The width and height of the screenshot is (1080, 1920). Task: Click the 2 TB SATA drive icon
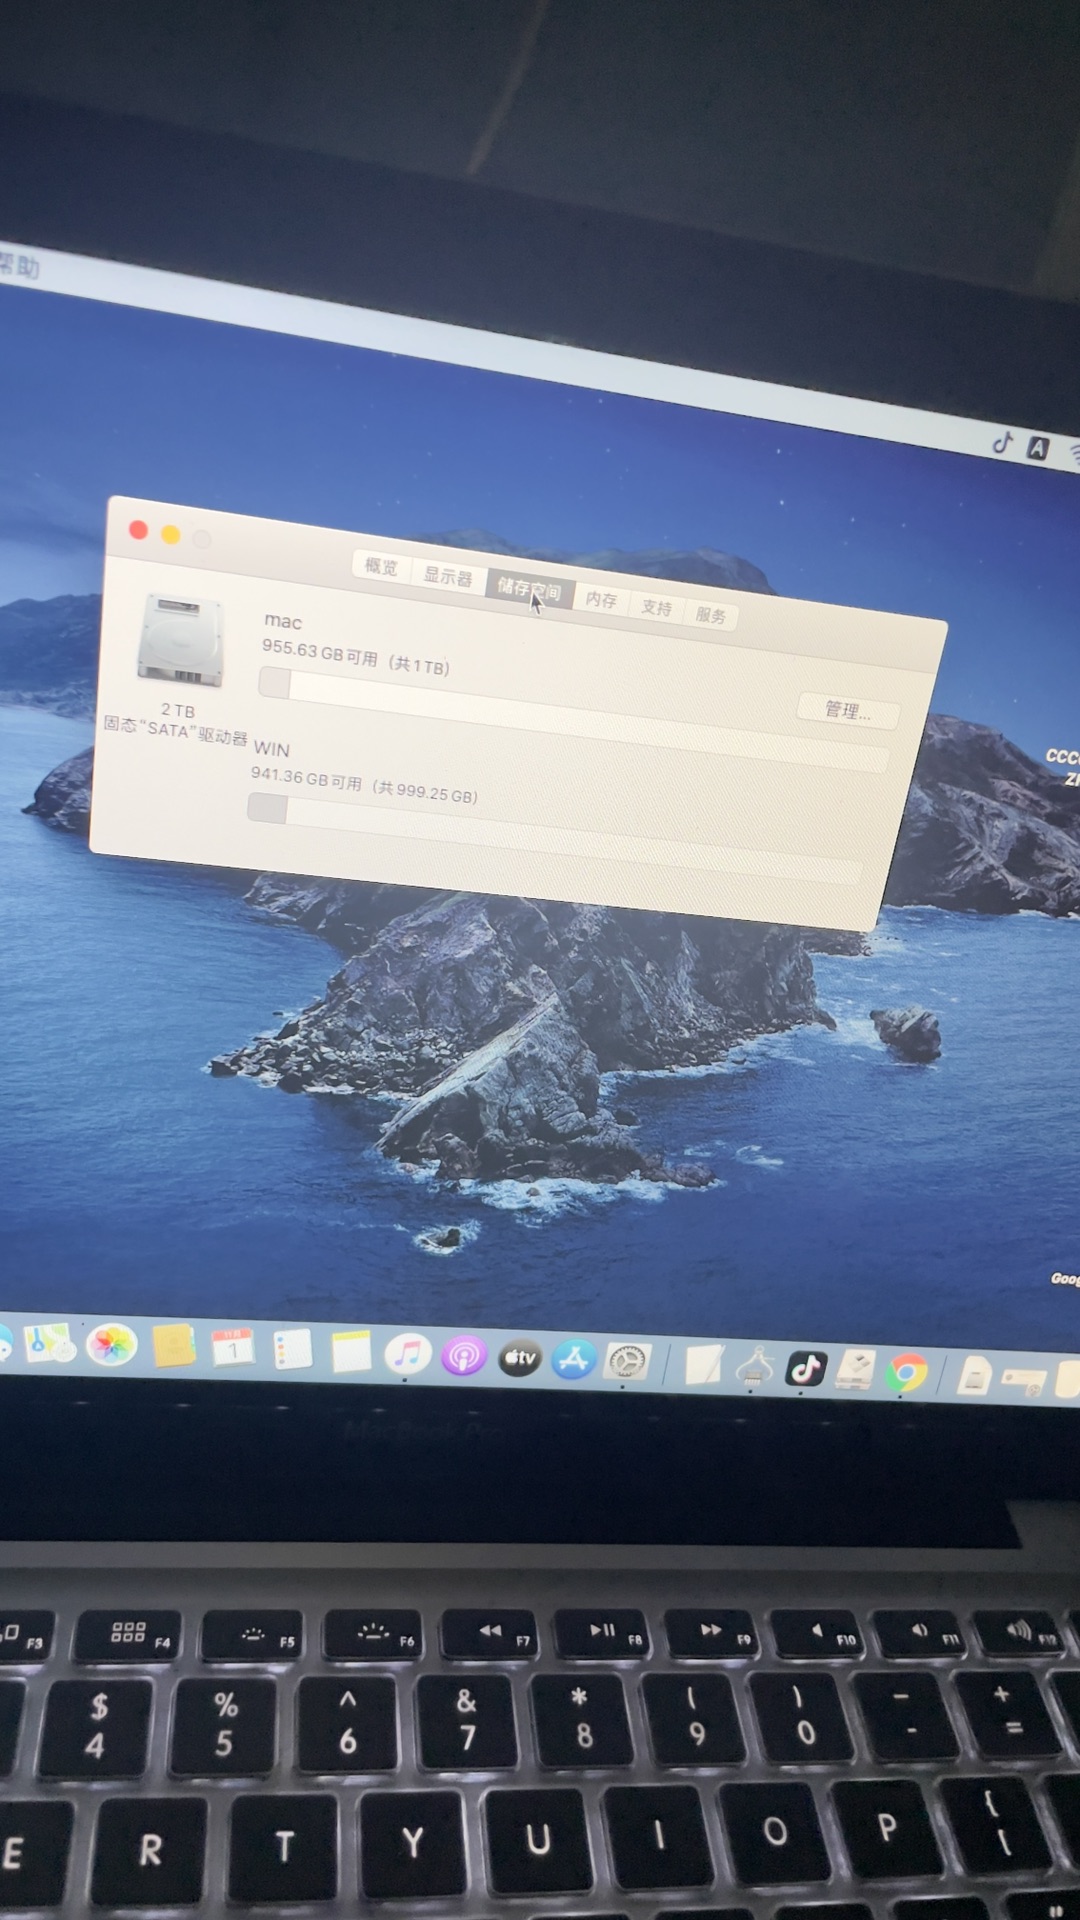coord(180,641)
